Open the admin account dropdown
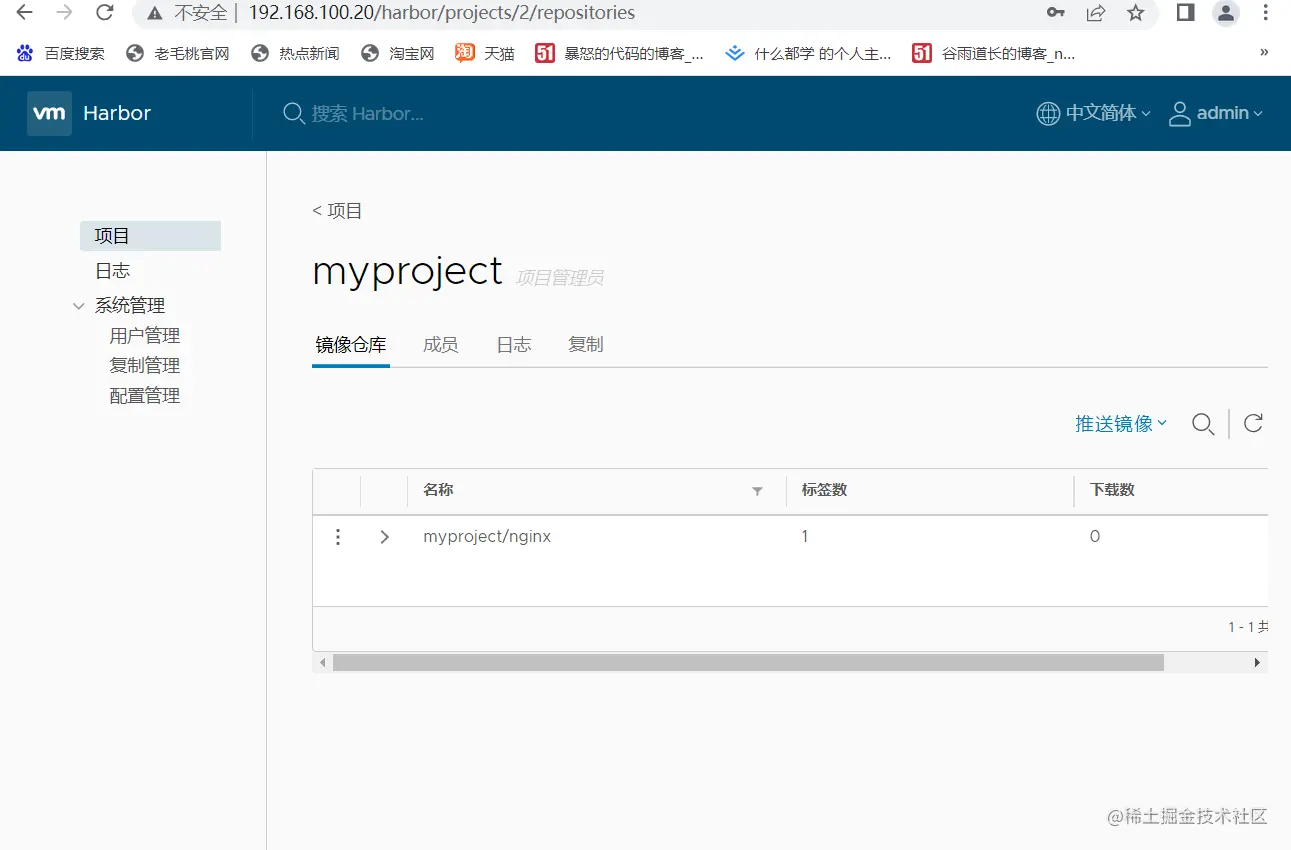 click(1229, 114)
